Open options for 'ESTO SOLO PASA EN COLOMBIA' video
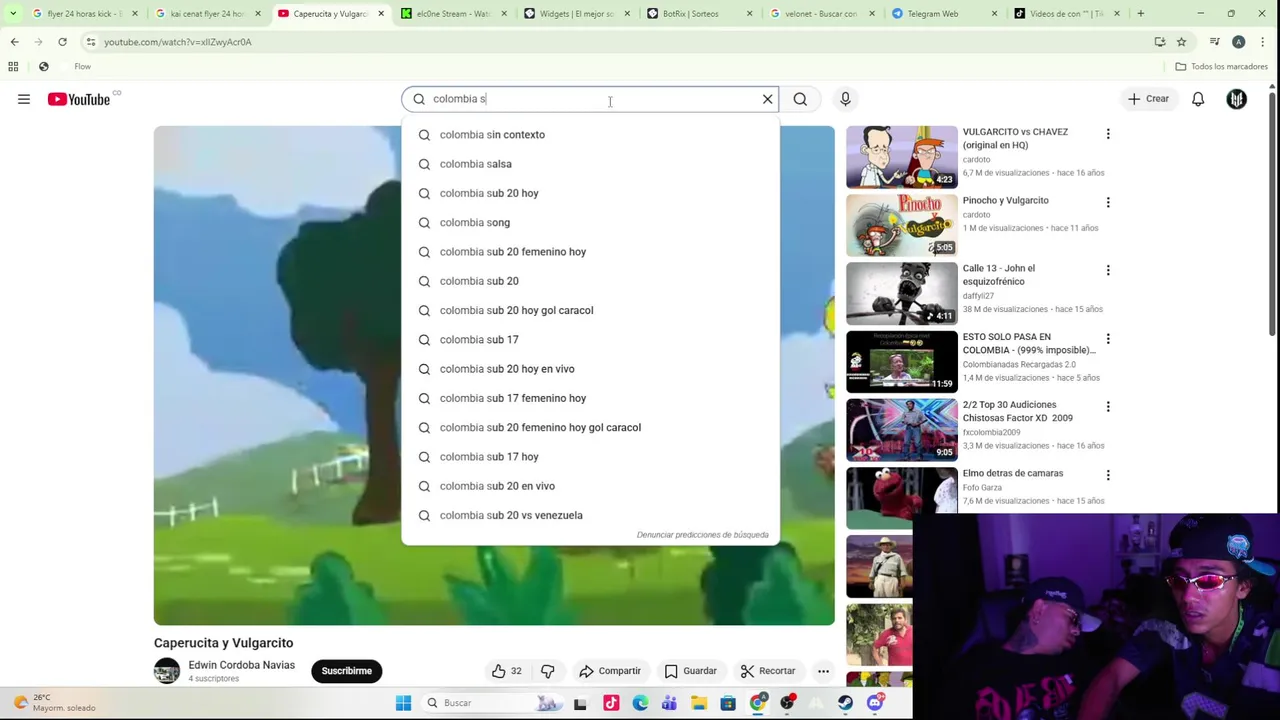The width and height of the screenshot is (1280, 720). pyautogui.click(x=1108, y=338)
